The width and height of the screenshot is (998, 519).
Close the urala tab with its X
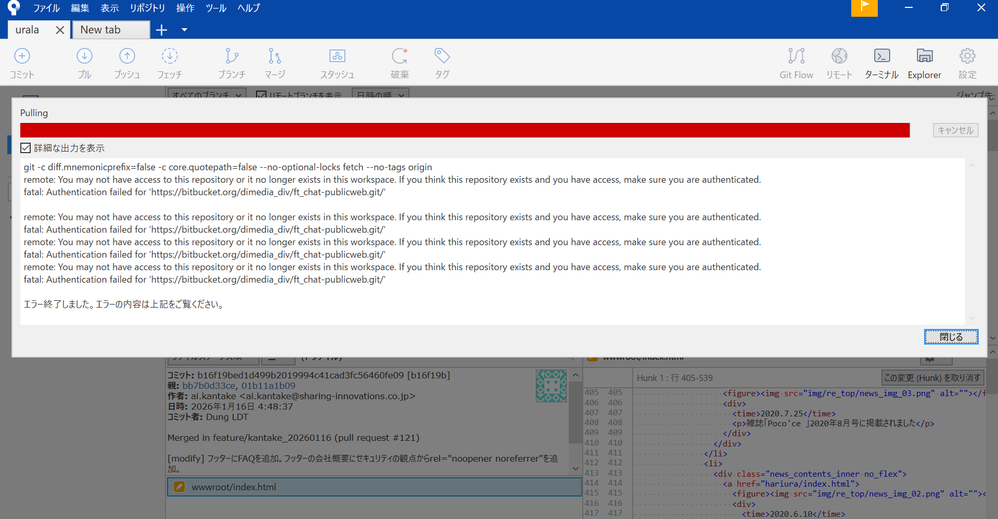[x=60, y=30]
